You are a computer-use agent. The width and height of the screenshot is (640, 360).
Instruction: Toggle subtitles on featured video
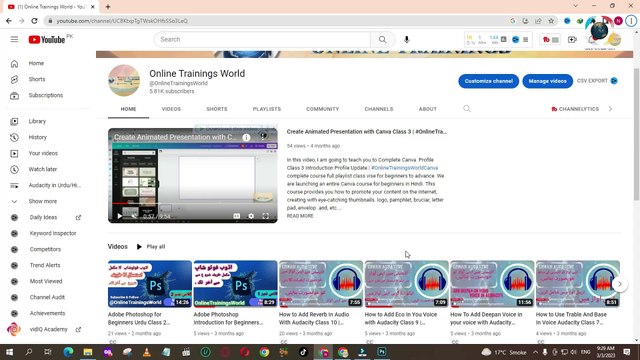tap(236, 216)
